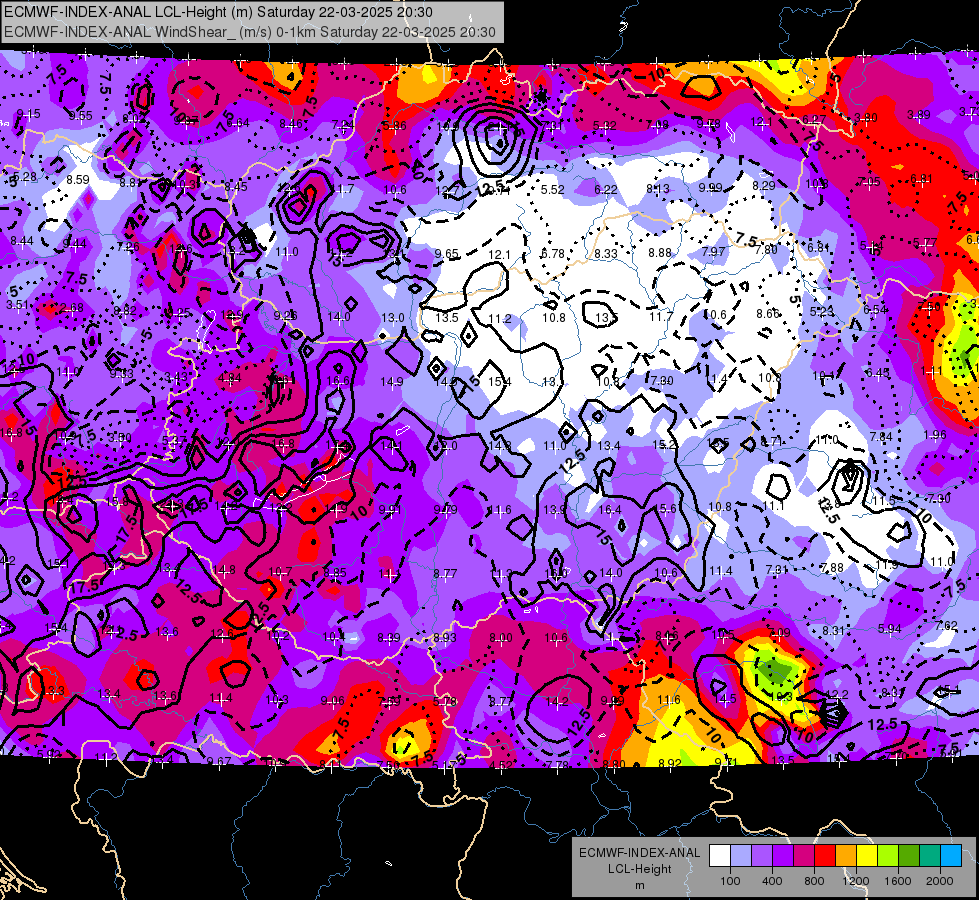Click the 9.67 wind shear value

tap(219, 761)
